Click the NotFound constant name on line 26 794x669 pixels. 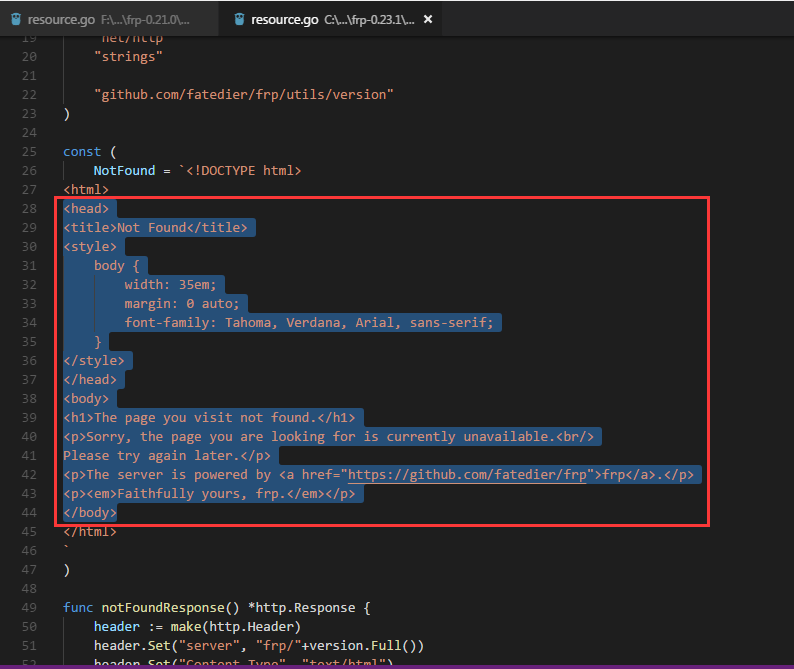(124, 171)
